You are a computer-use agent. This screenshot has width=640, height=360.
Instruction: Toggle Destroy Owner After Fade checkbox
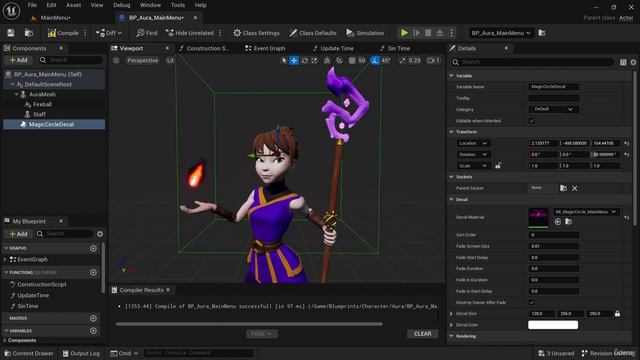coord(531,302)
